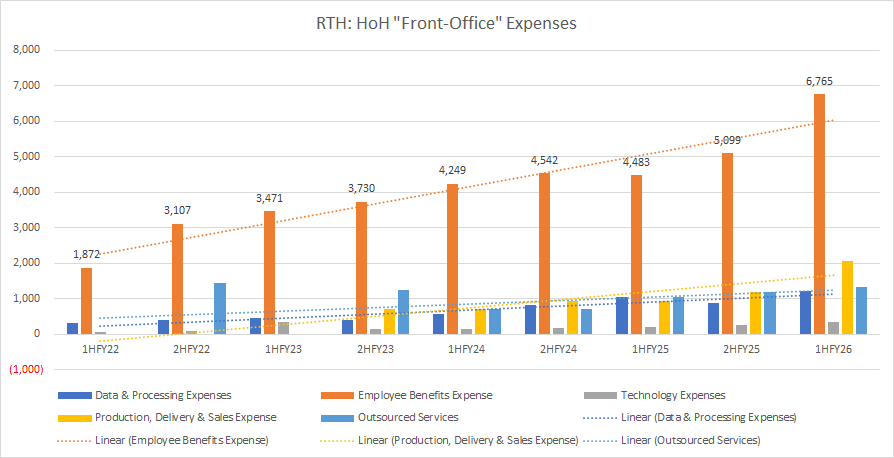Click the Data & Processing Expenses legend entry
894x458 pixels.
coord(147,396)
